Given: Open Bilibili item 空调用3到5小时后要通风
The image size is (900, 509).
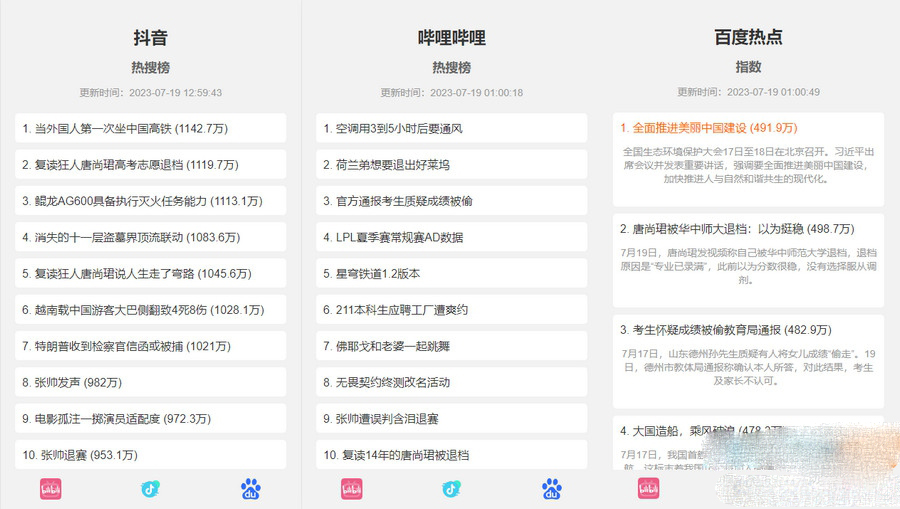Looking at the screenshot, I should tap(451, 128).
